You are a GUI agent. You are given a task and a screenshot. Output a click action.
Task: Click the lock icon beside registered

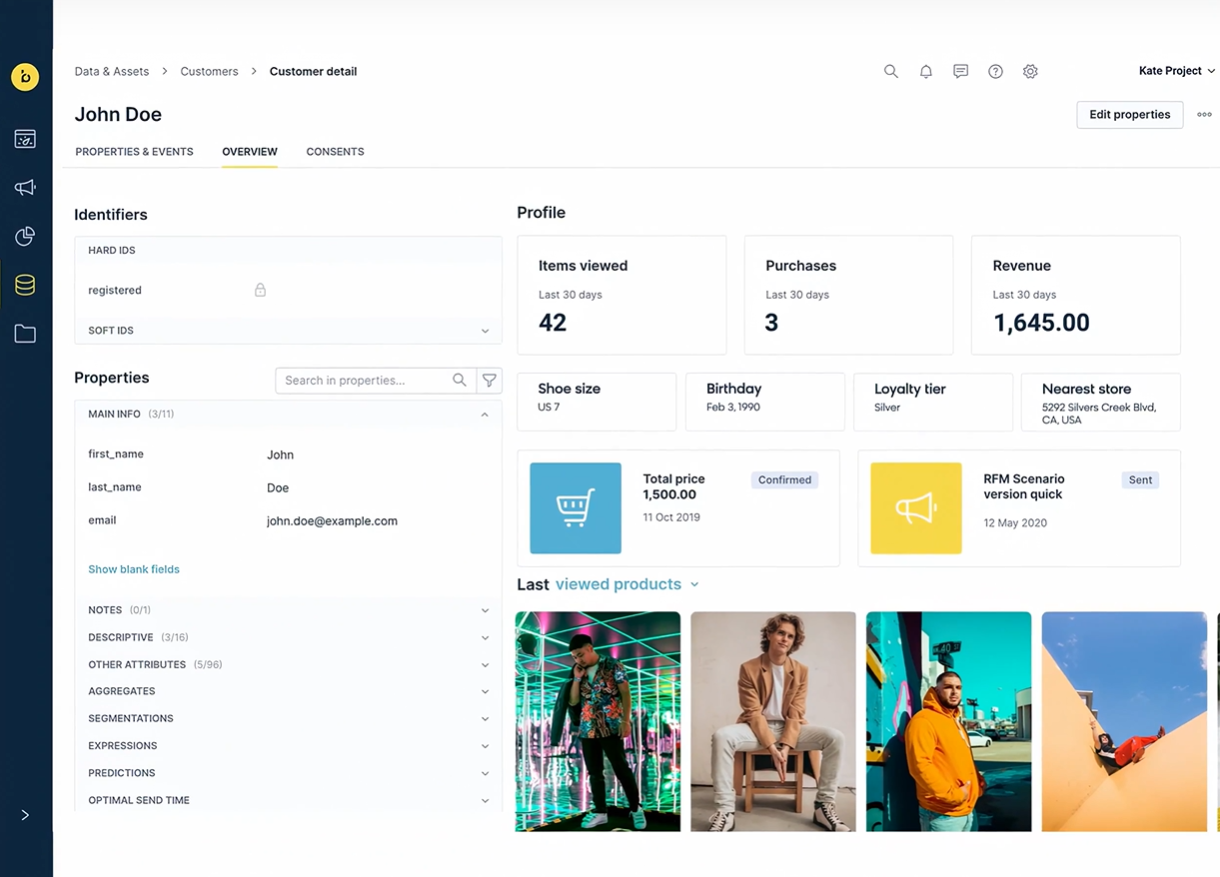pos(260,290)
